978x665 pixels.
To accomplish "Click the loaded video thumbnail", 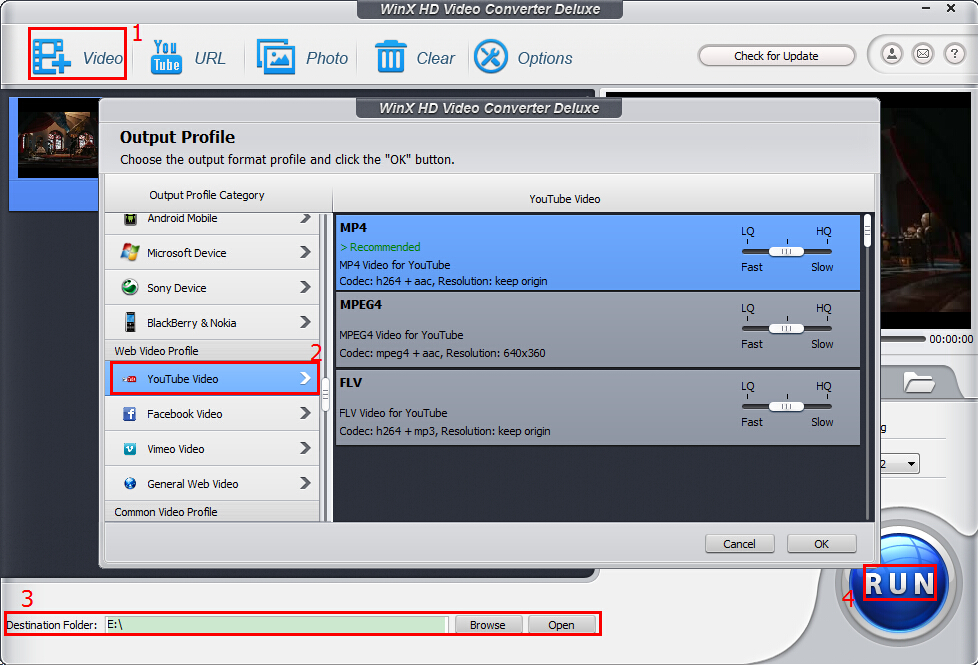I will 57,138.
